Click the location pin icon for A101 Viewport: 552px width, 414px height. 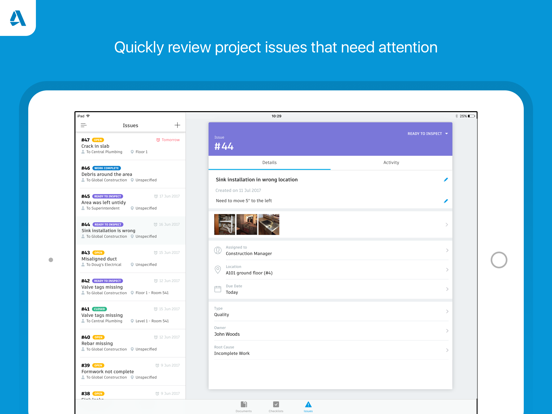[218, 270]
